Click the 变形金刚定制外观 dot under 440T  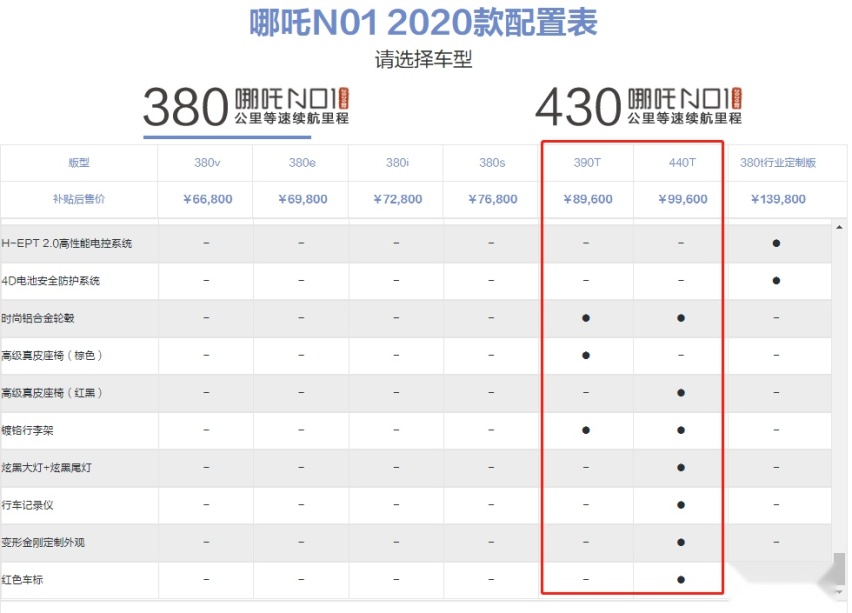(681, 542)
